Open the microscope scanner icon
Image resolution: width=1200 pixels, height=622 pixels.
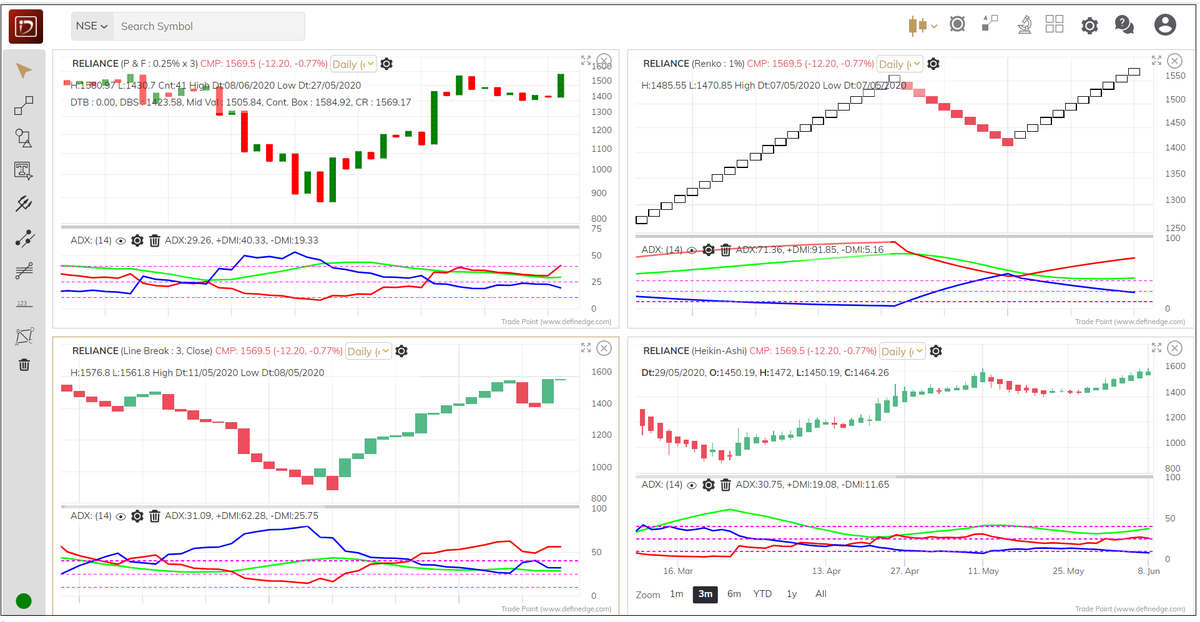tap(1025, 24)
